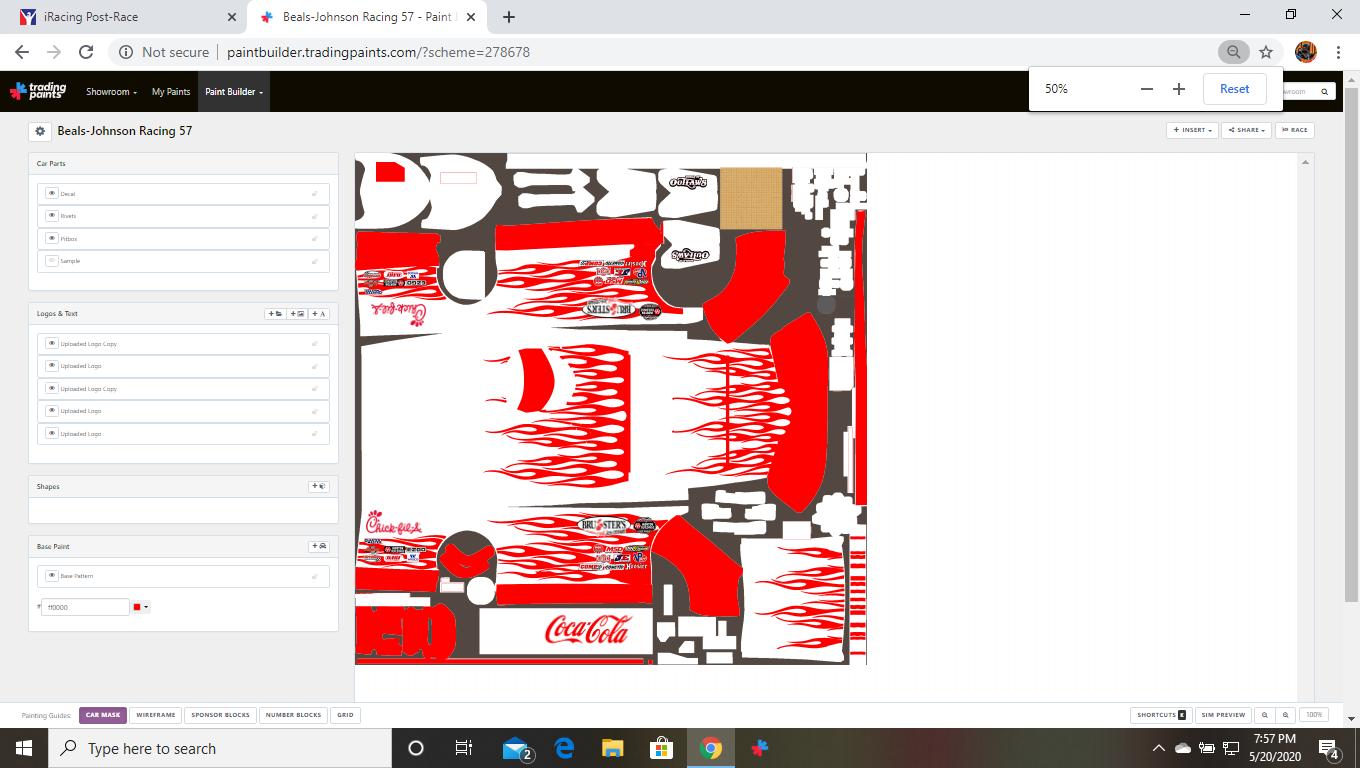Open the Insert dropdown
Image resolution: width=1360 pixels, height=768 pixels.
pos(1192,130)
